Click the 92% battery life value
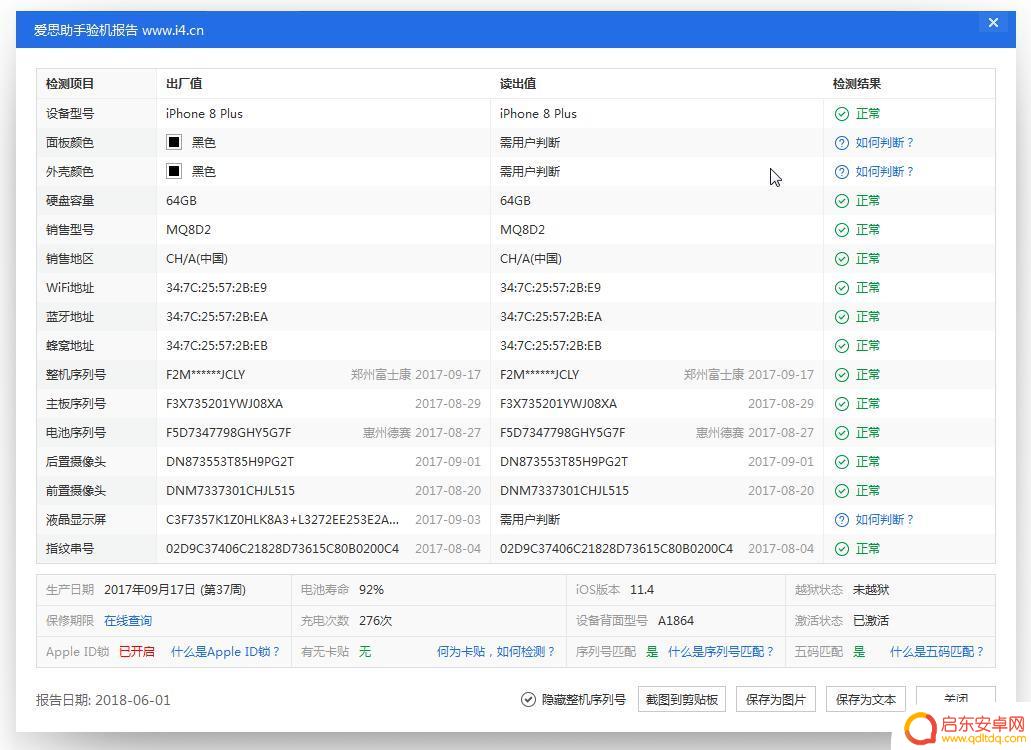This screenshot has height=750, width=1031. 371,590
